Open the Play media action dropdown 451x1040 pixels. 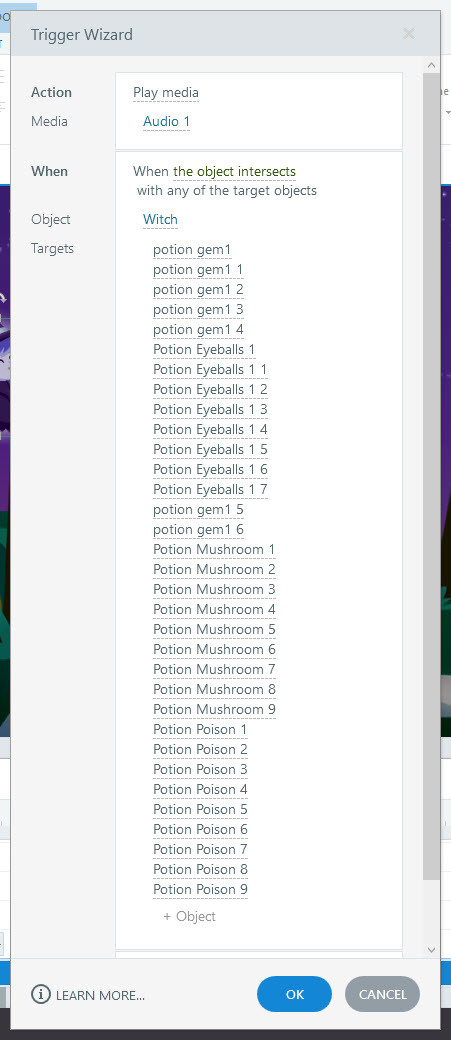(166, 92)
